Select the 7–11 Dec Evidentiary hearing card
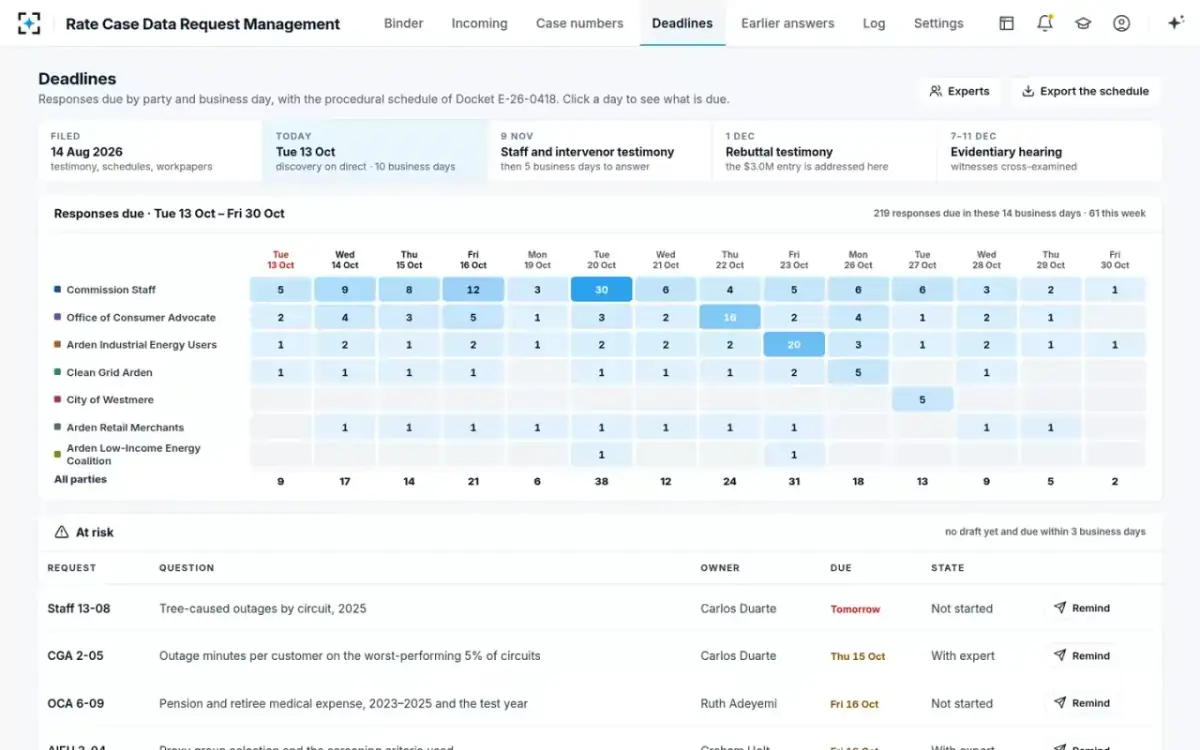Screen dimensions: 1200x750 point(1049,151)
